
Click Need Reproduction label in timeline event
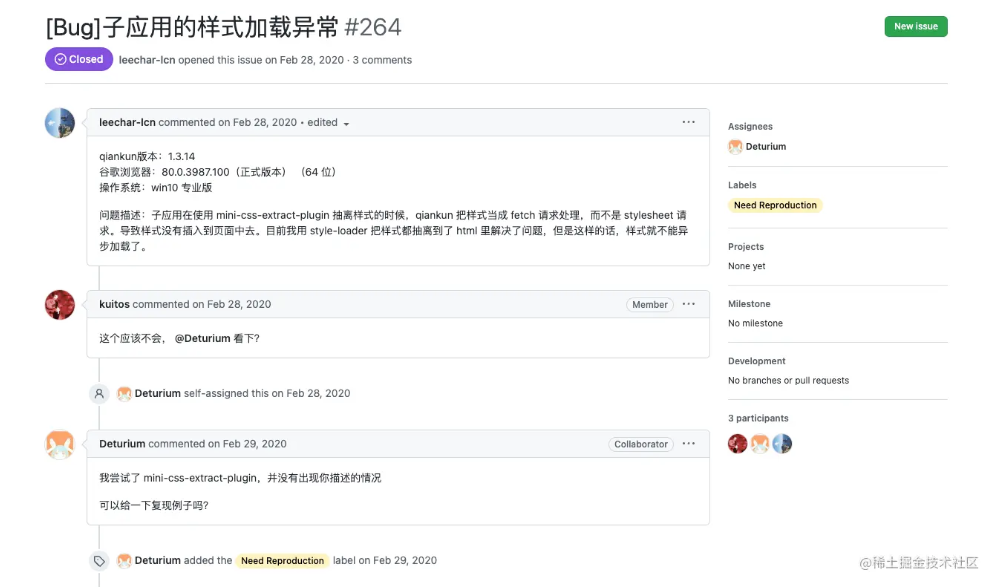coord(282,560)
